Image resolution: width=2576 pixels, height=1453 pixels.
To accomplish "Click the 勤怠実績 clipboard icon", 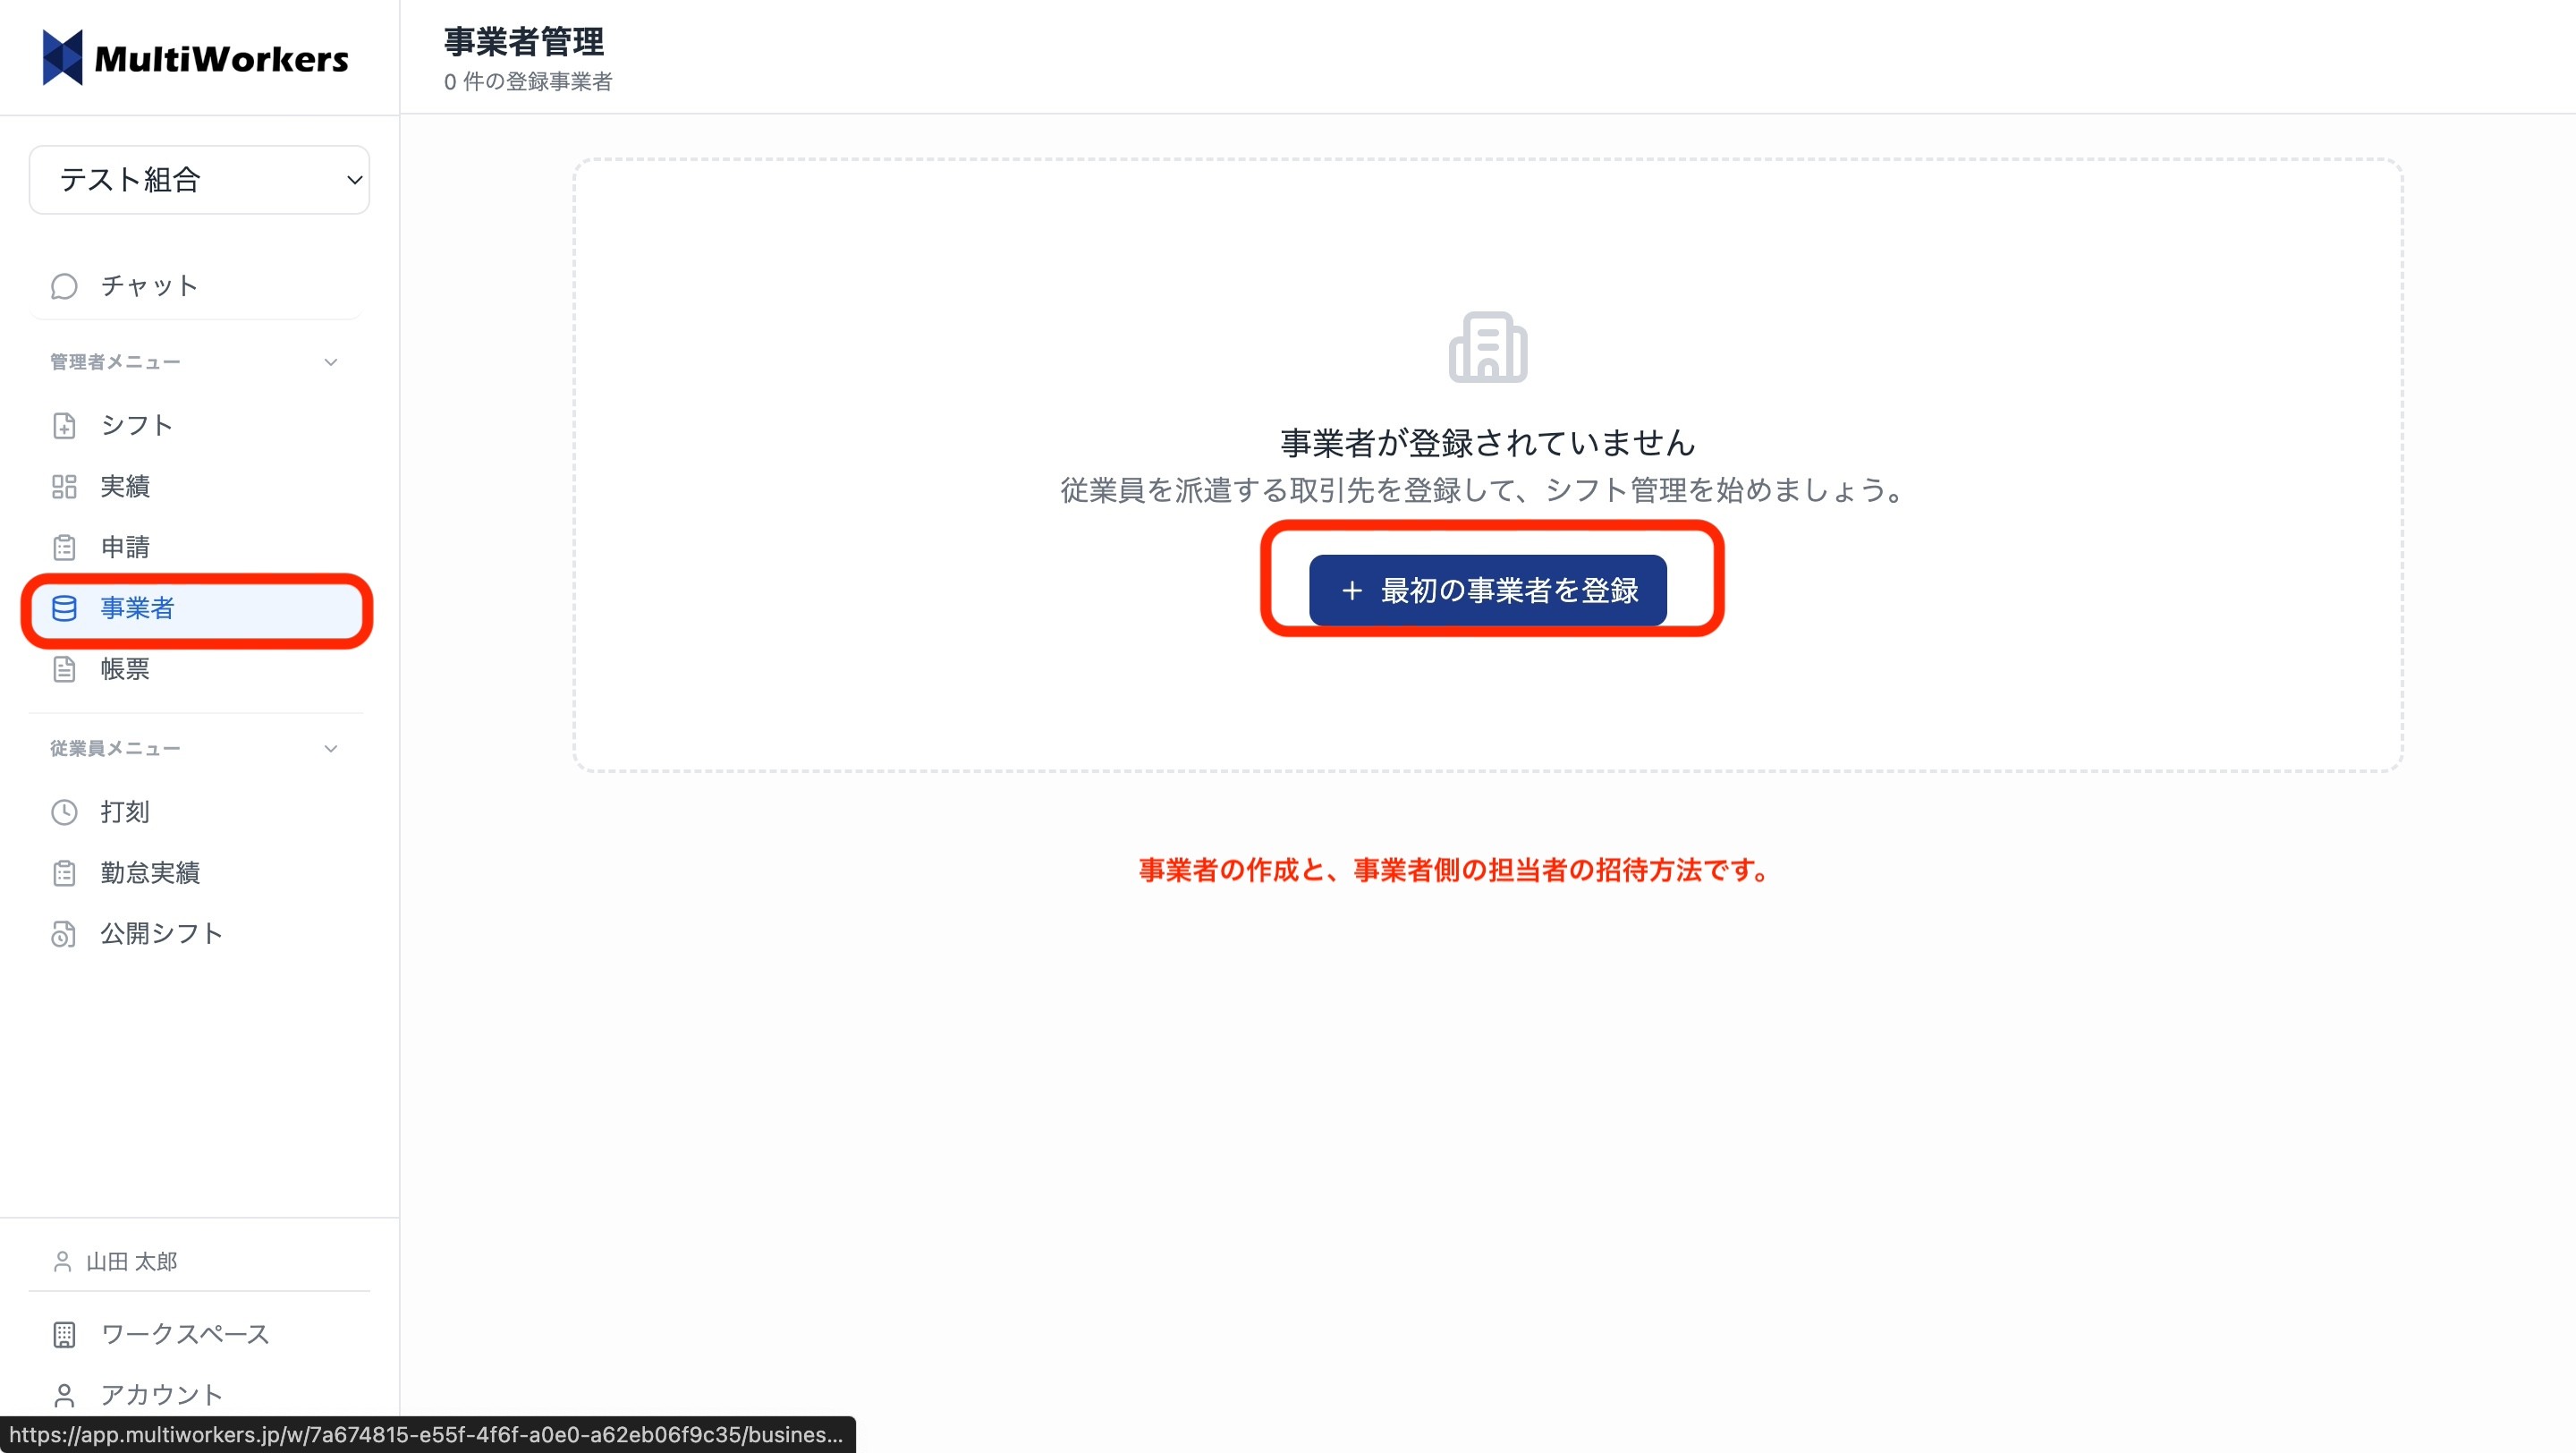I will (64, 873).
